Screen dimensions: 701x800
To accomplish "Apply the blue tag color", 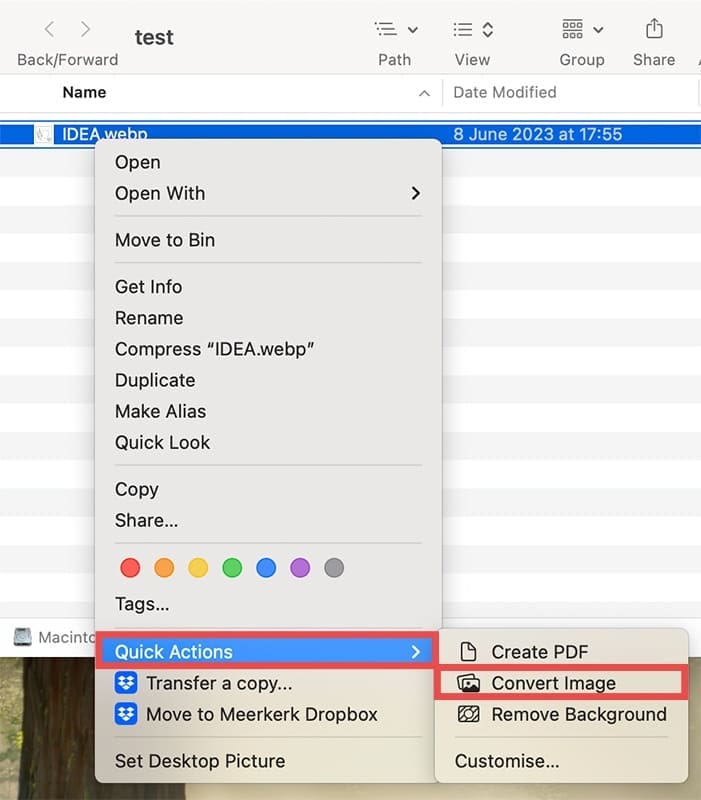I will (266, 568).
